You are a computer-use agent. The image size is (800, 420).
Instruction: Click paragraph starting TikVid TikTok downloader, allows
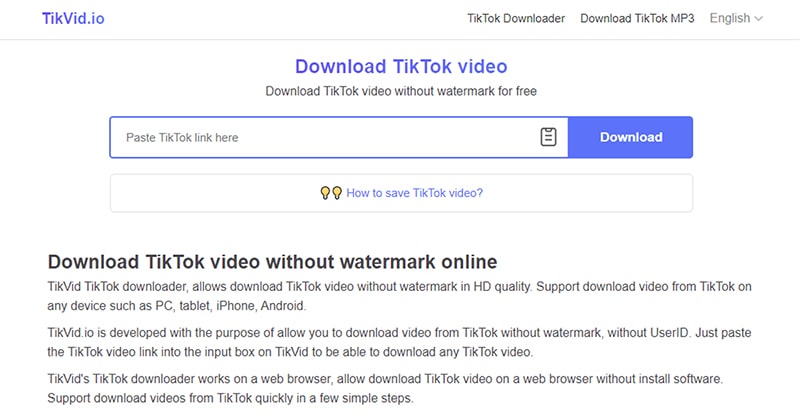(x=399, y=296)
